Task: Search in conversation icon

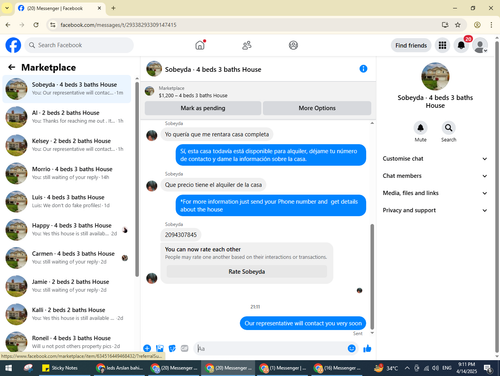Action: click(449, 128)
